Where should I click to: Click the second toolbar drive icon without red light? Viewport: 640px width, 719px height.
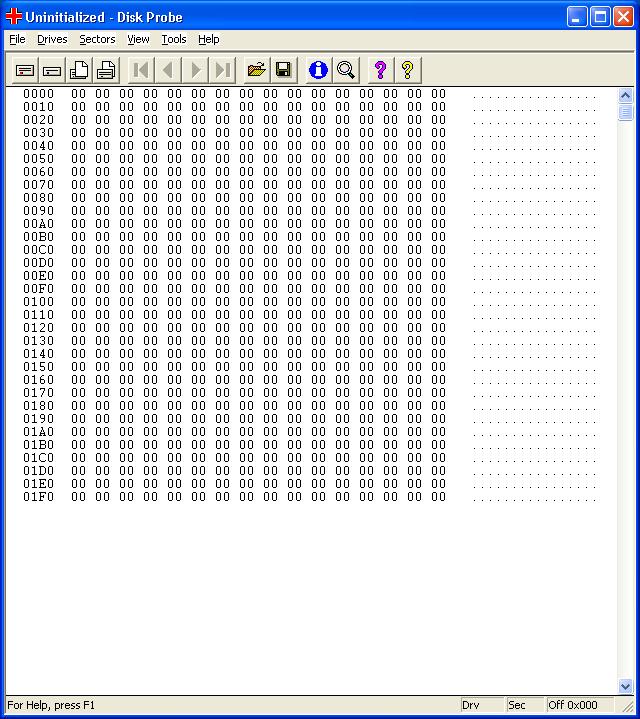52,70
